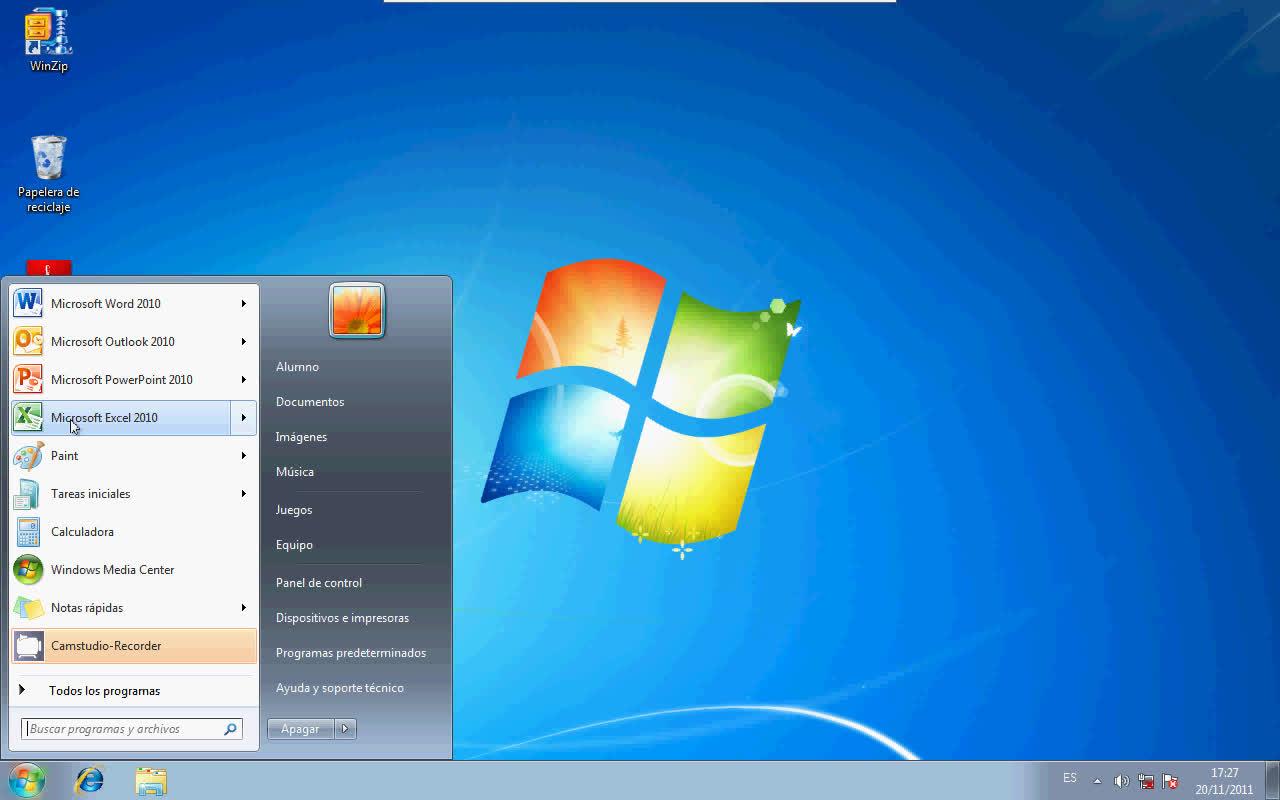Click the network status tray icon

tap(1145, 781)
